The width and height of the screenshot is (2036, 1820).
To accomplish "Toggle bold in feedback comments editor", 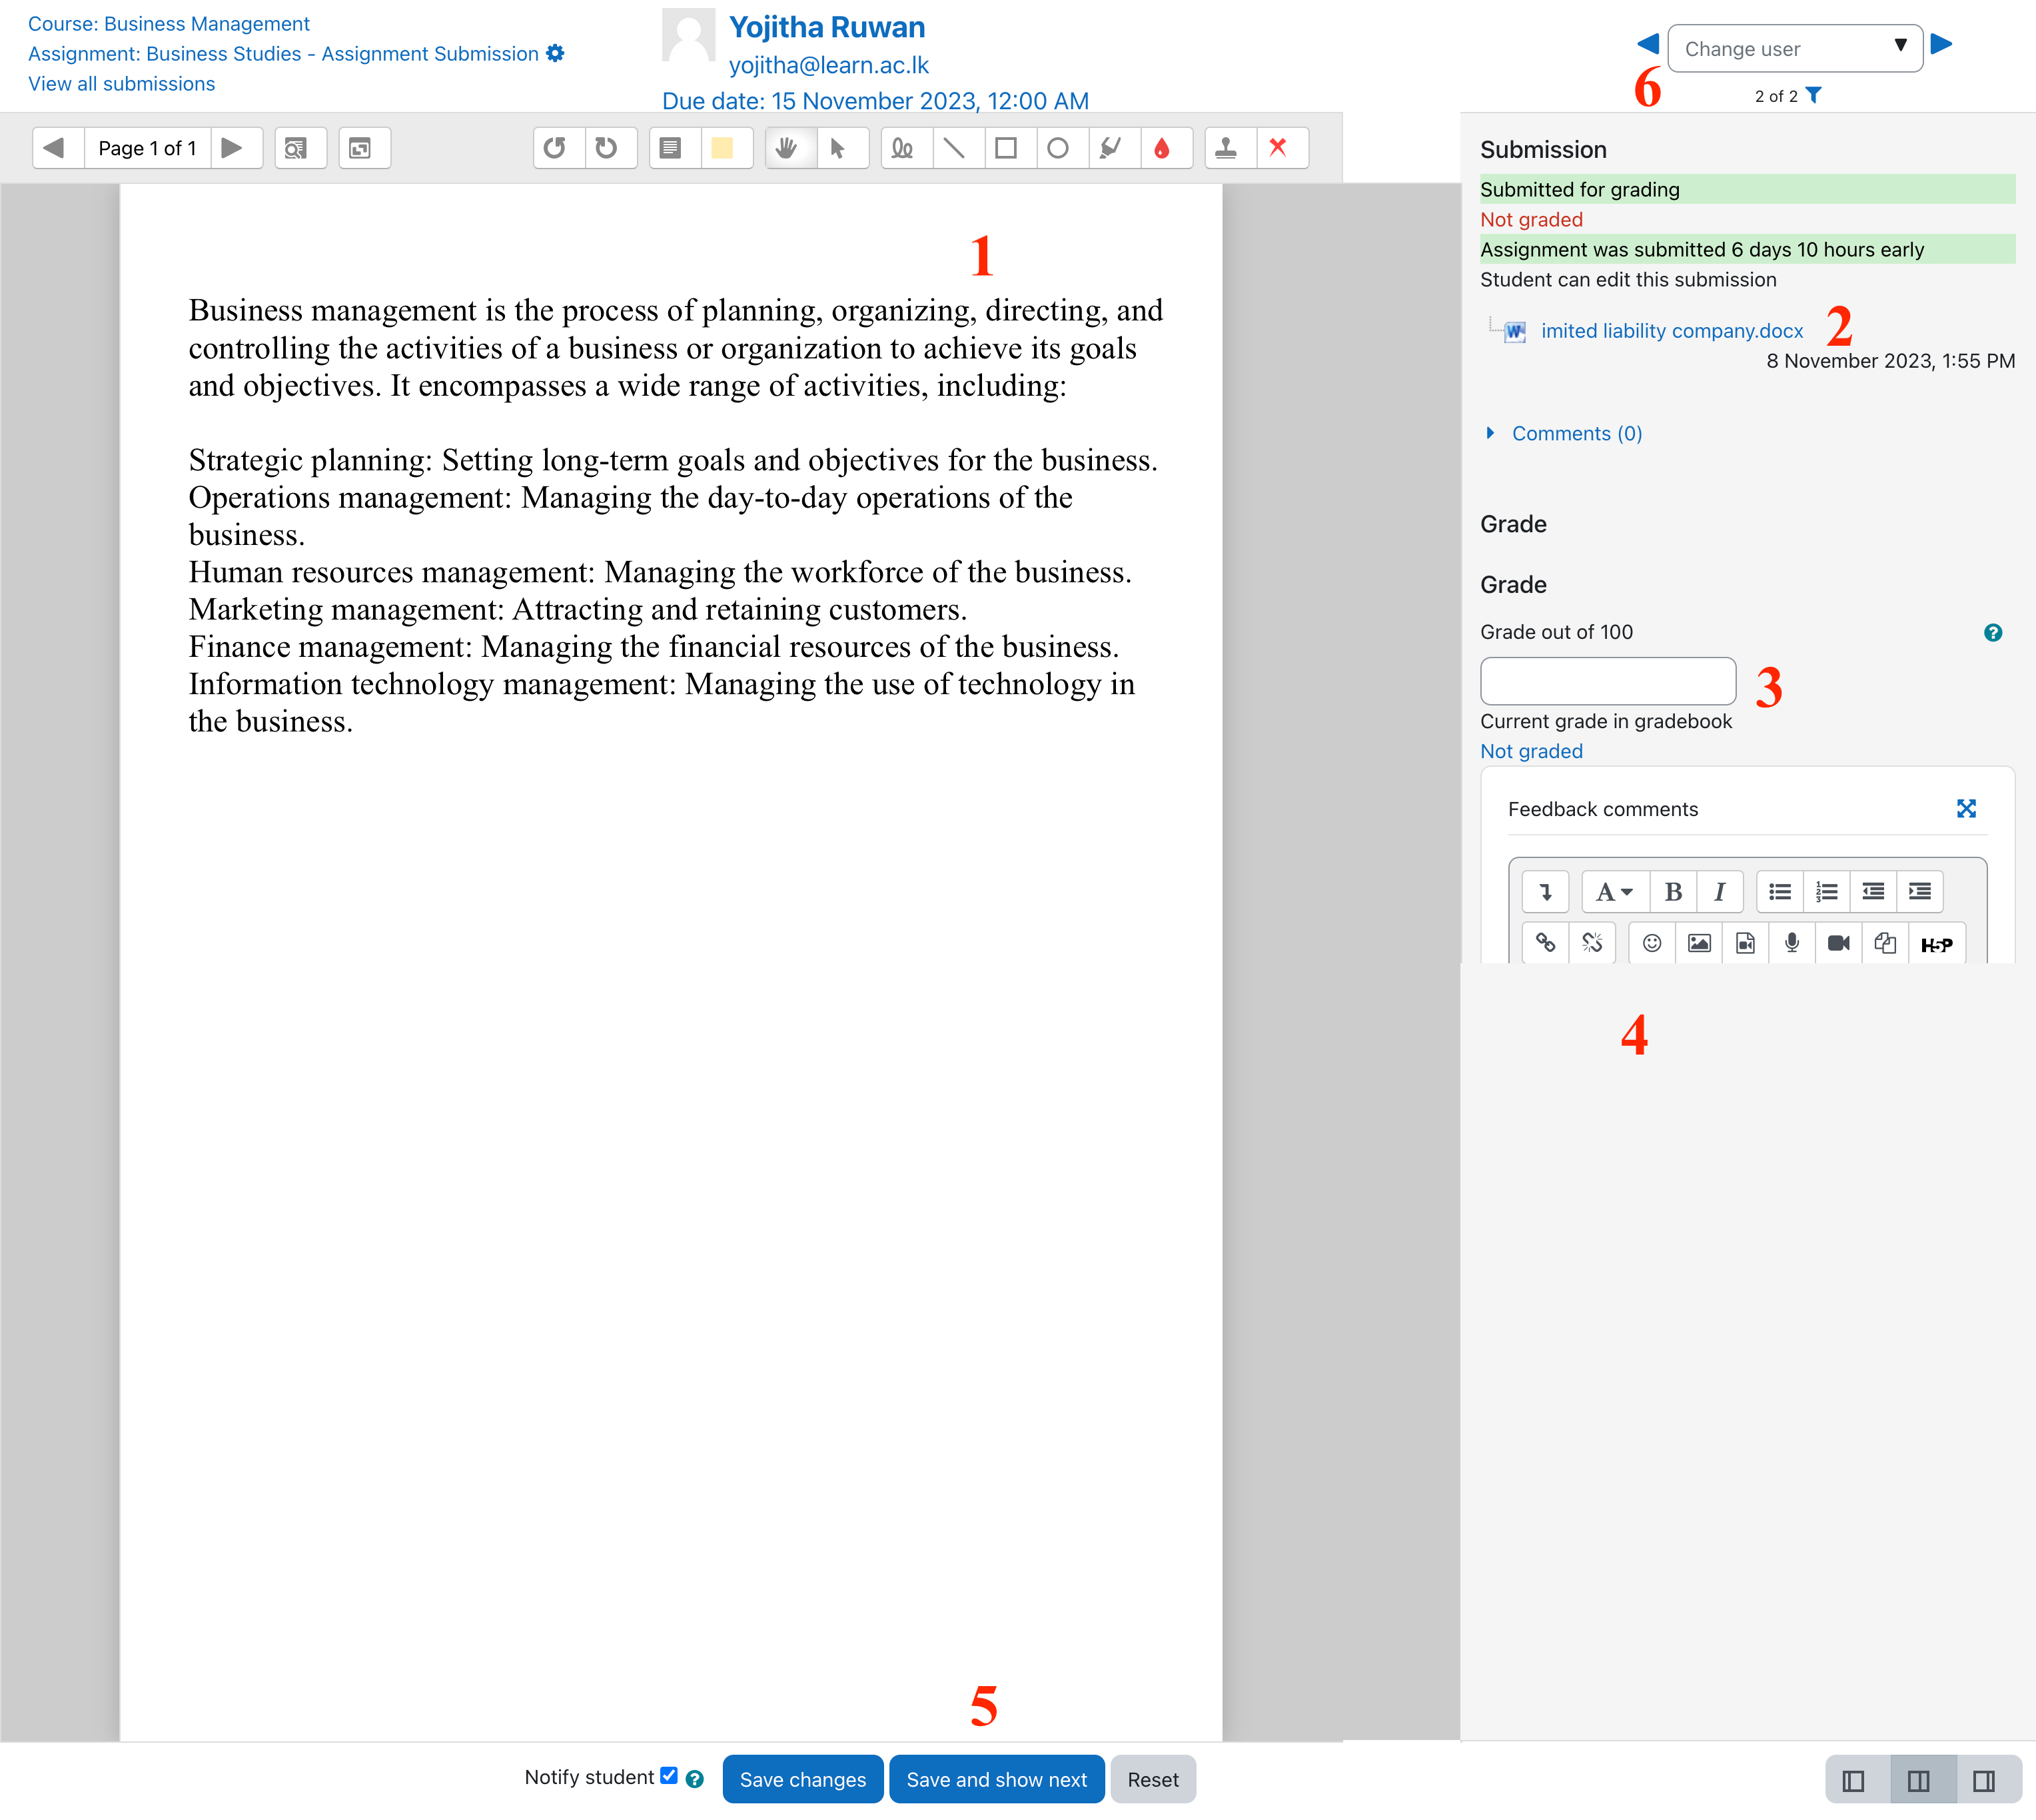I will coord(1672,891).
